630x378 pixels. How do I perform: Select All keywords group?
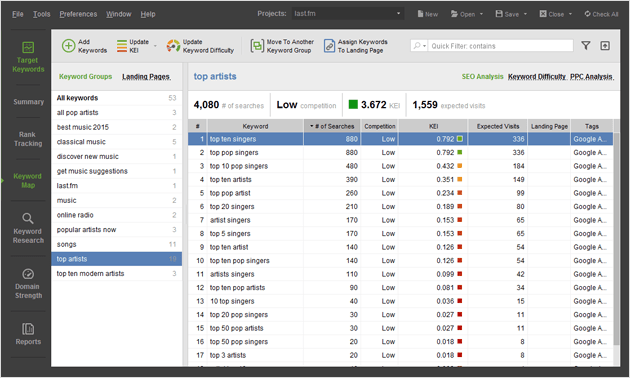click(x=117, y=98)
